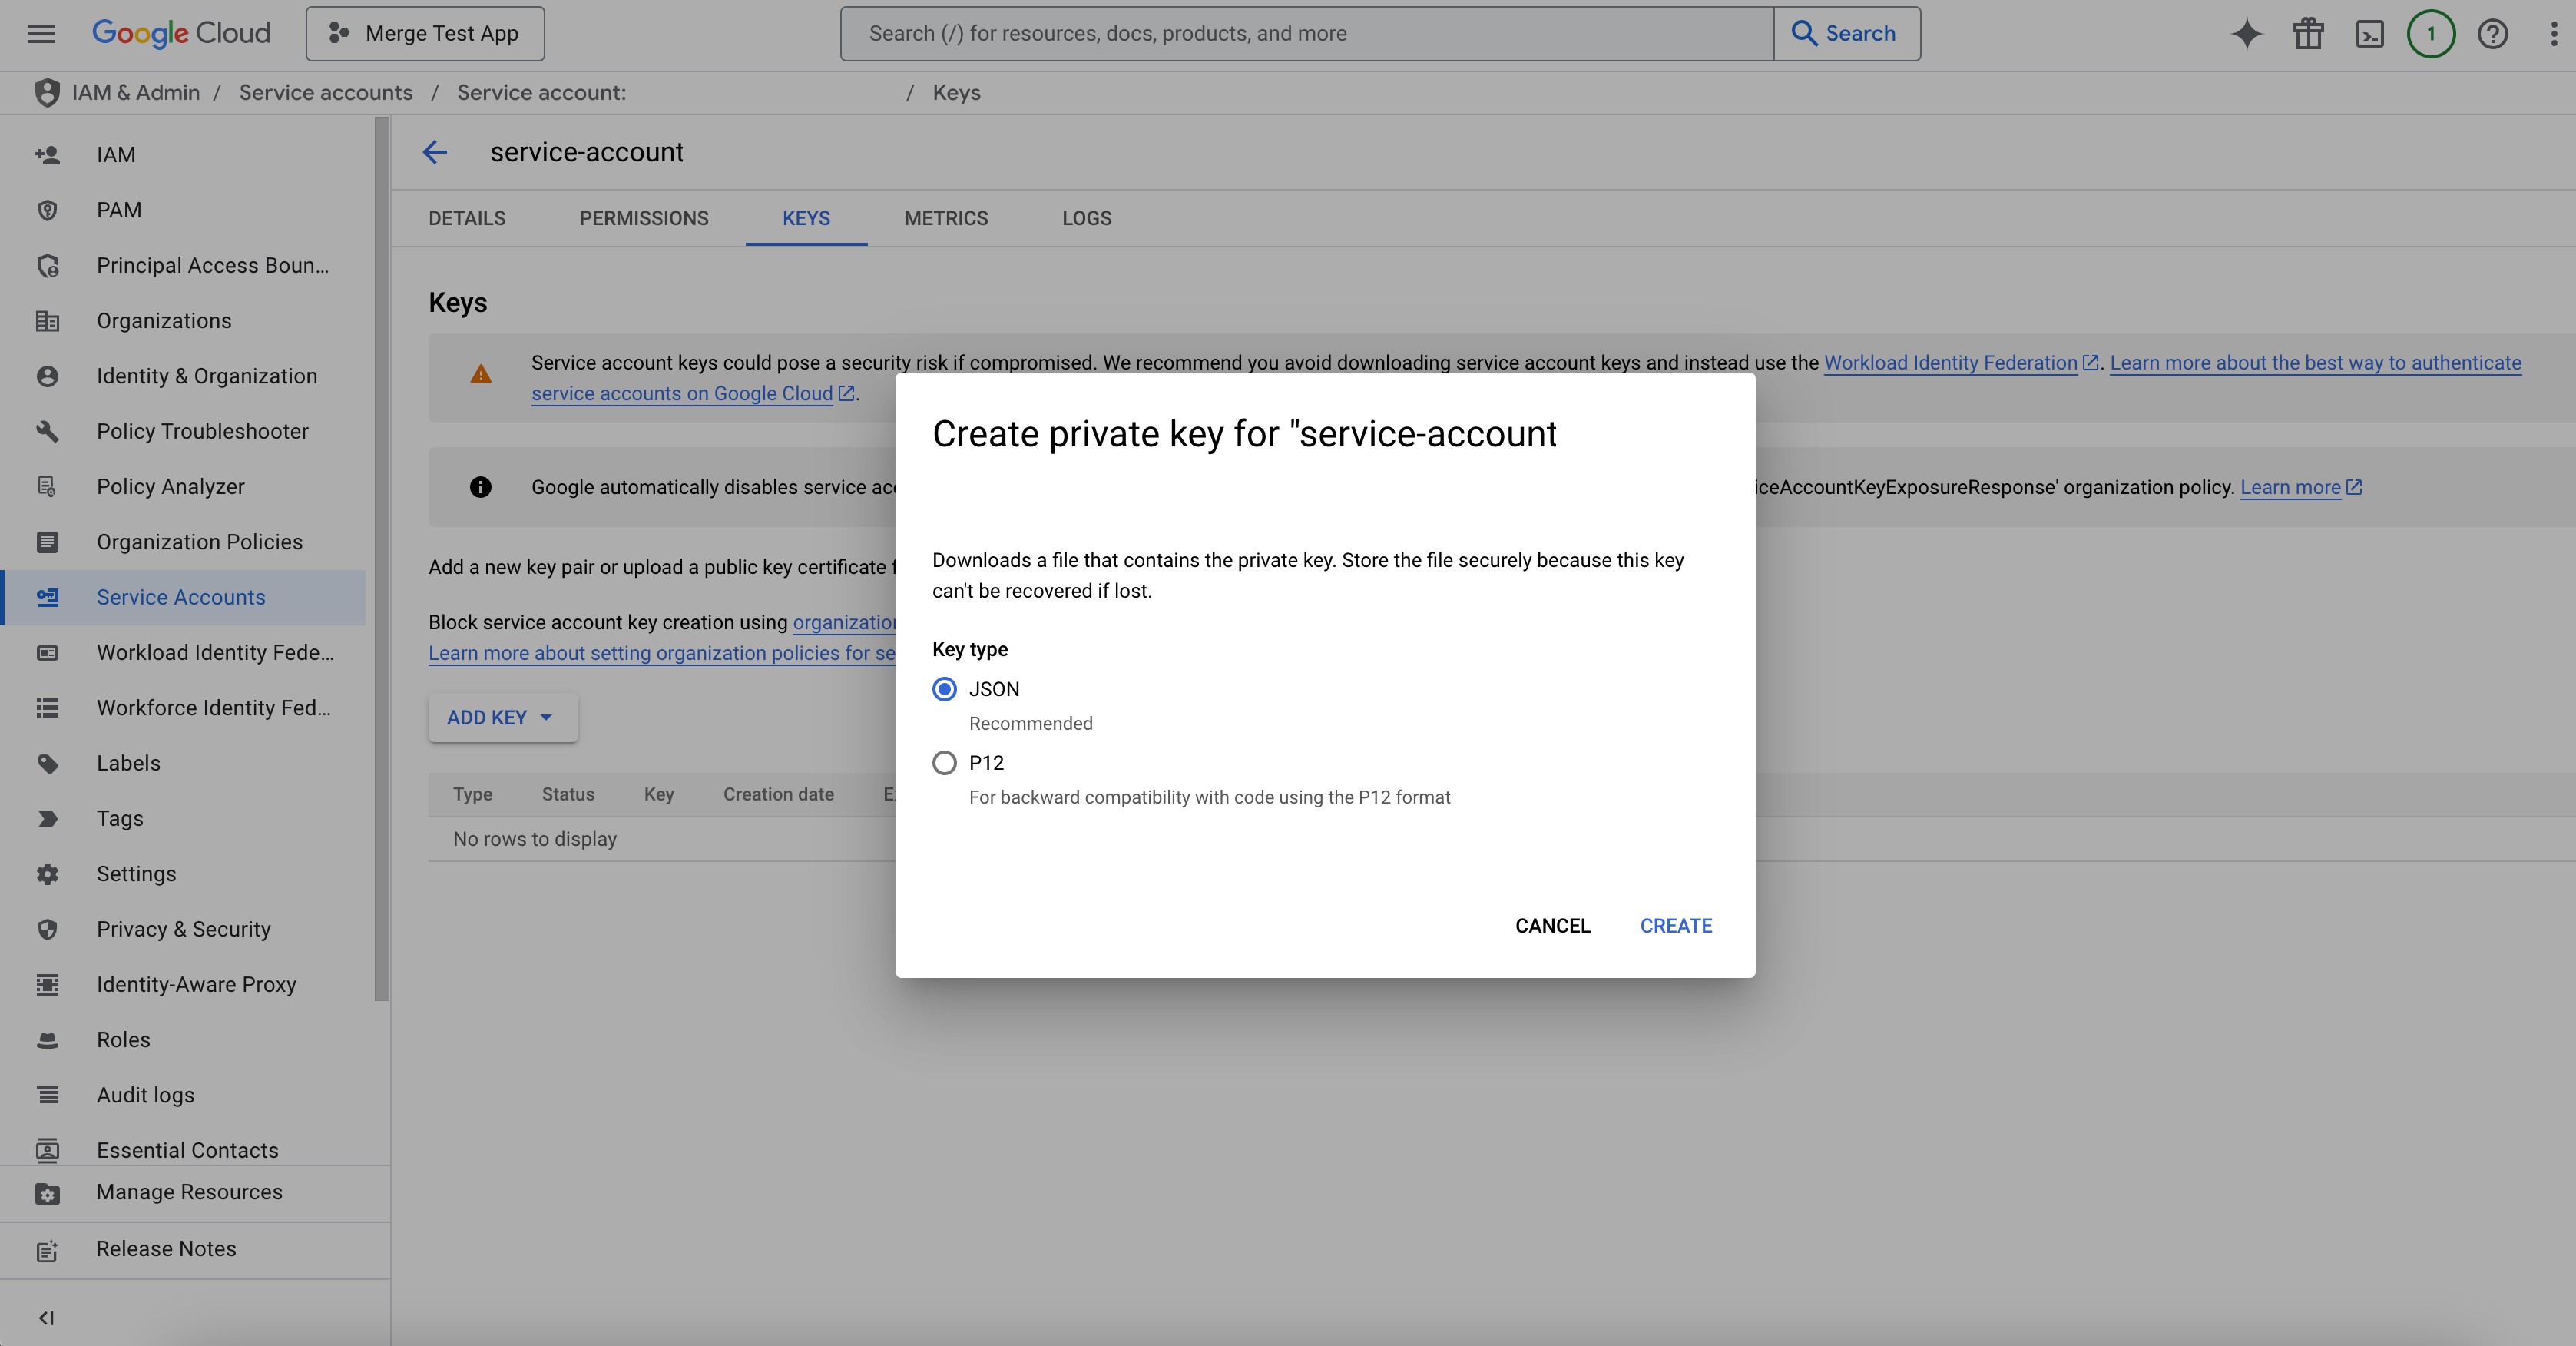Image resolution: width=2576 pixels, height=1346 pixels.
Task: Open the free trial gift icon
Action: [2308, 34]
